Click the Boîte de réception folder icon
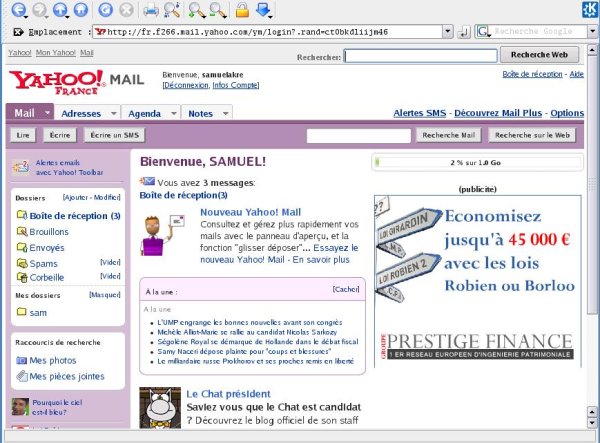Screen dimensions: 600x443 coord(22,215)
